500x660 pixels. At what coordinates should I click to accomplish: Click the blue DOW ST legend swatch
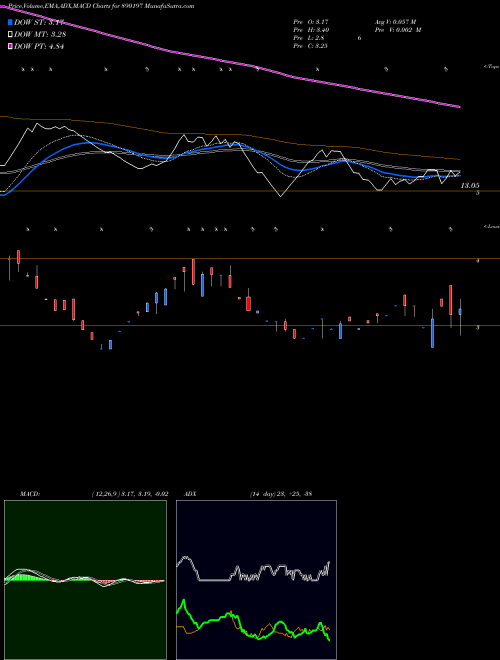pos(11,22)
